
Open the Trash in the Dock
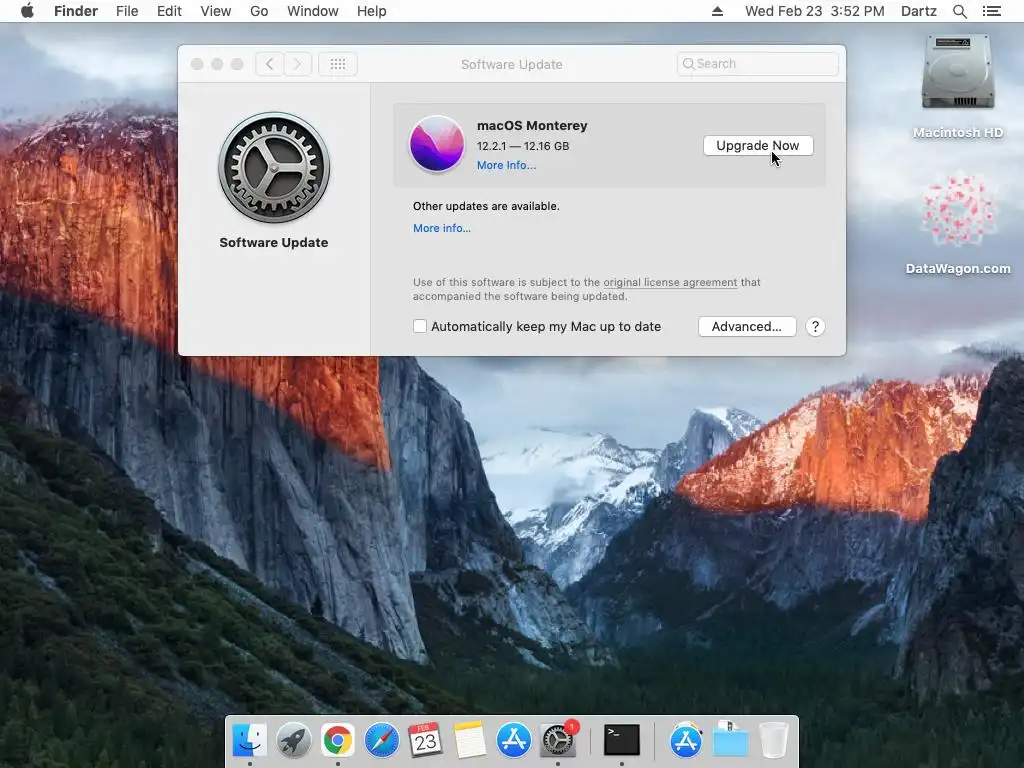[x=774, y=740]
